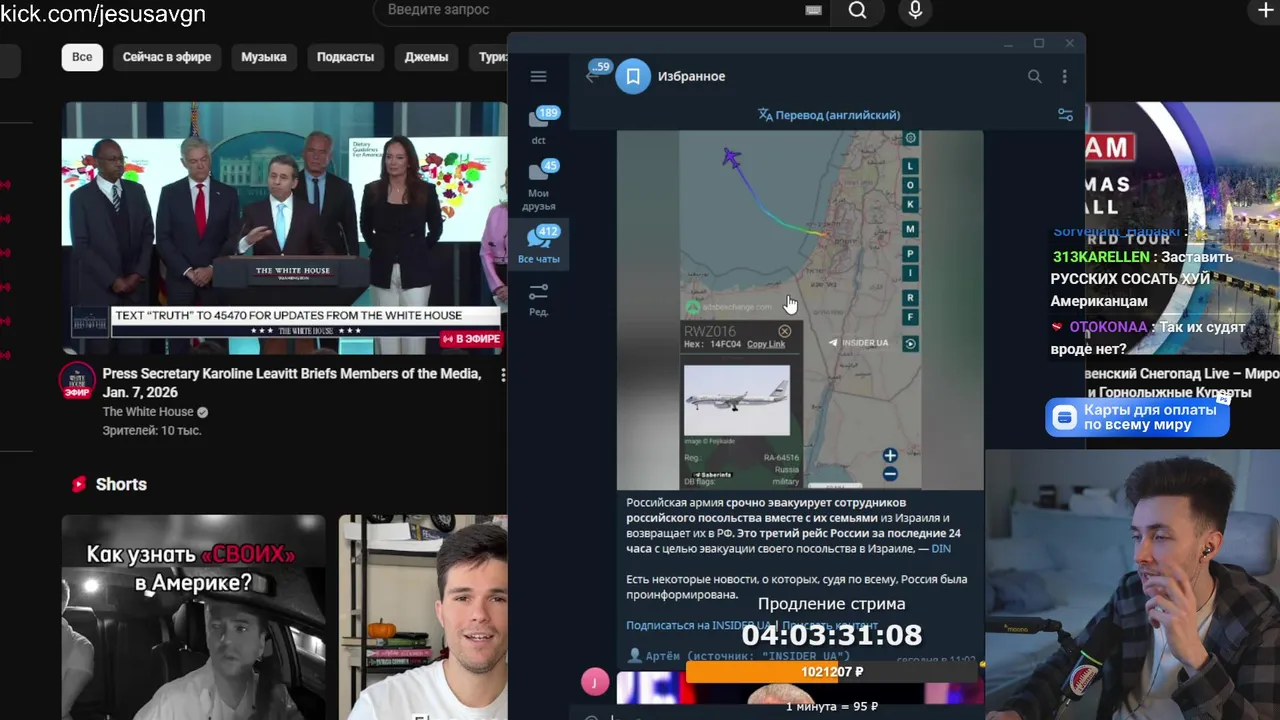Click Карты для оплаты по всему миру banner
Screen dimensions: 1280x720
(1137, 417)
